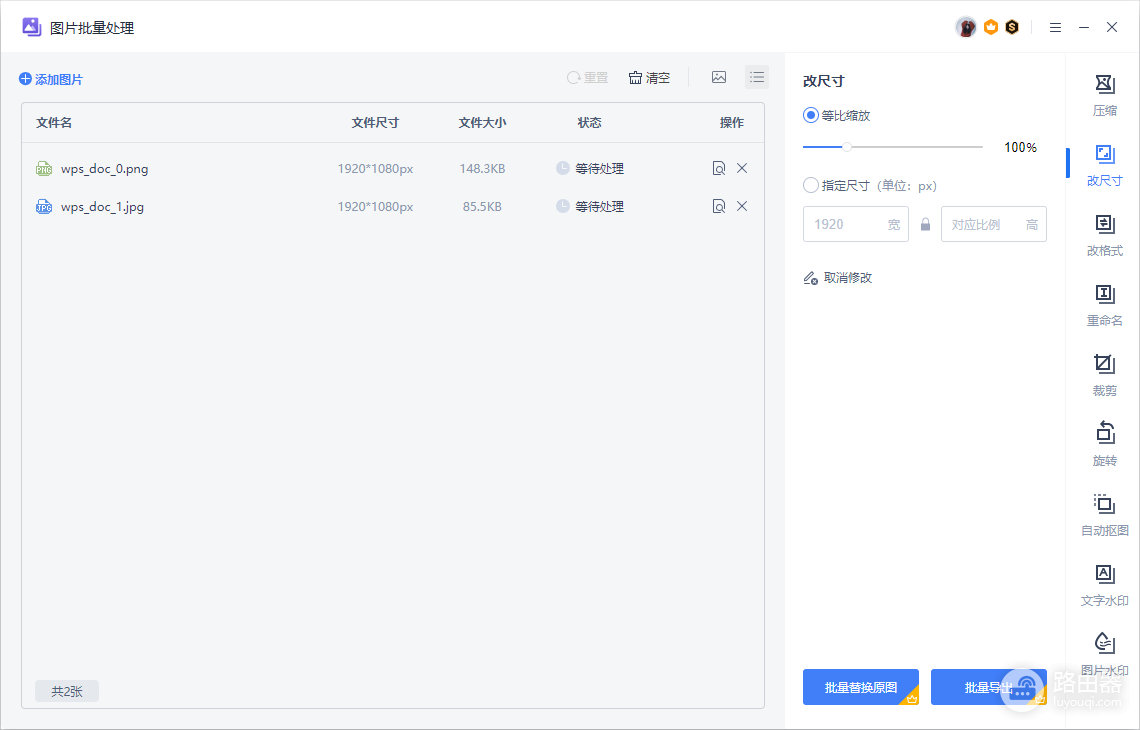Open the 旋转 rotate tool
Screen dimensions: 1140x730
1104,445
